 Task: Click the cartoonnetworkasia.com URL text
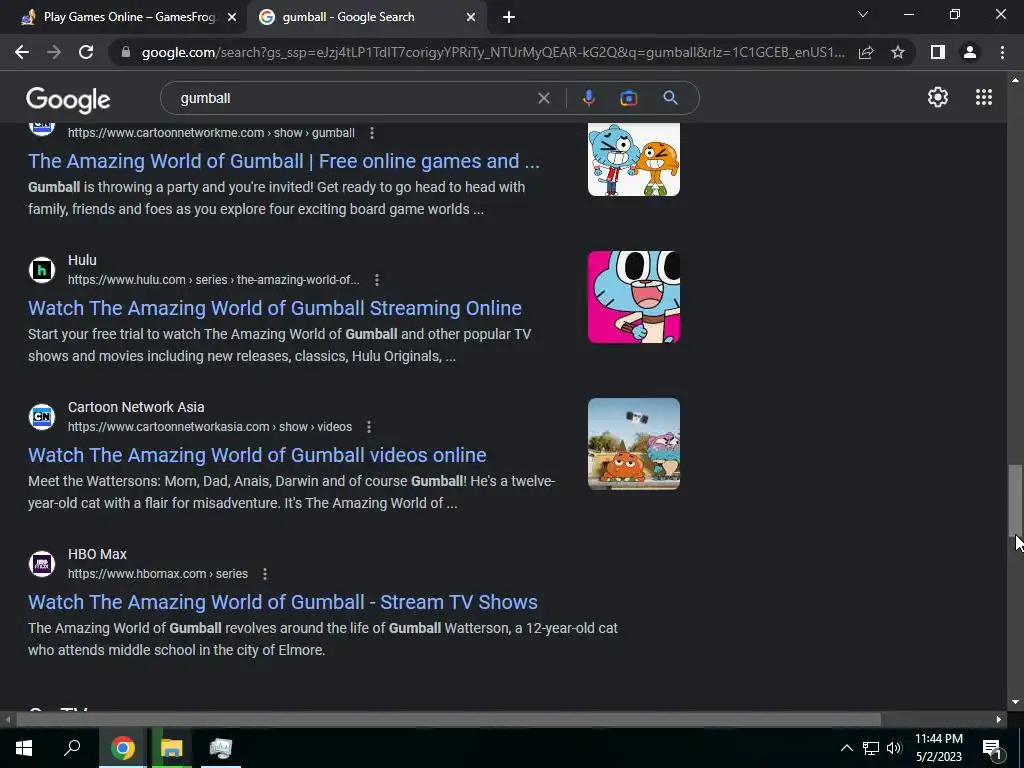[x=210, y=427]
